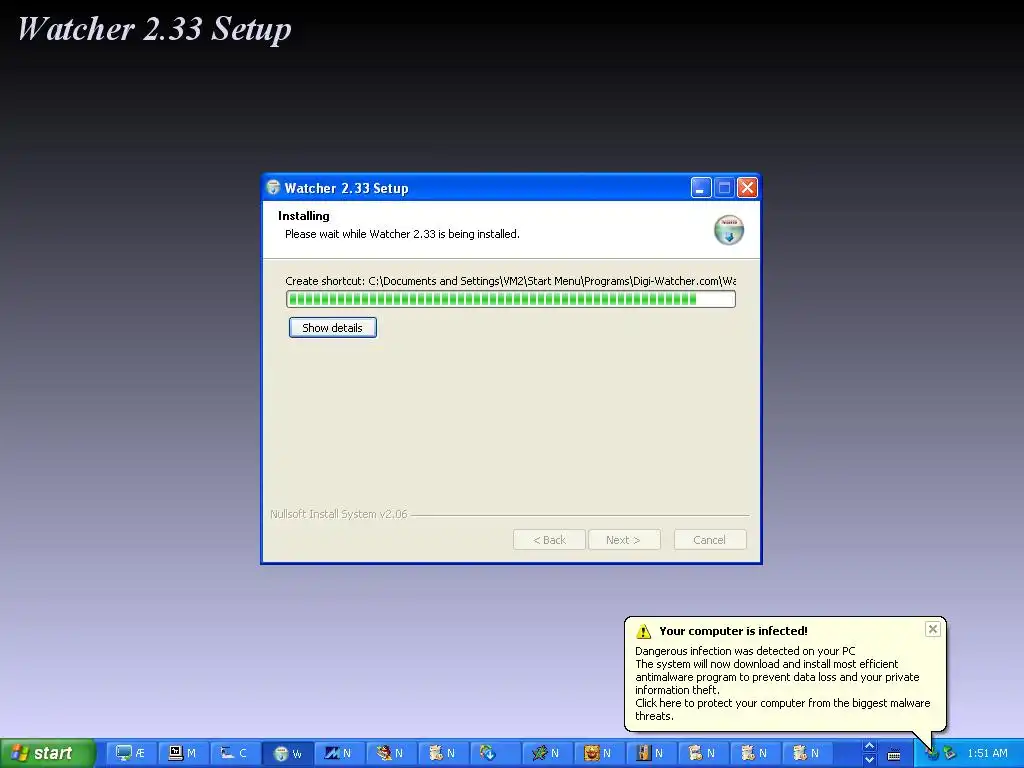Show next taskbar row with down arrow

[x=869, y=760]
